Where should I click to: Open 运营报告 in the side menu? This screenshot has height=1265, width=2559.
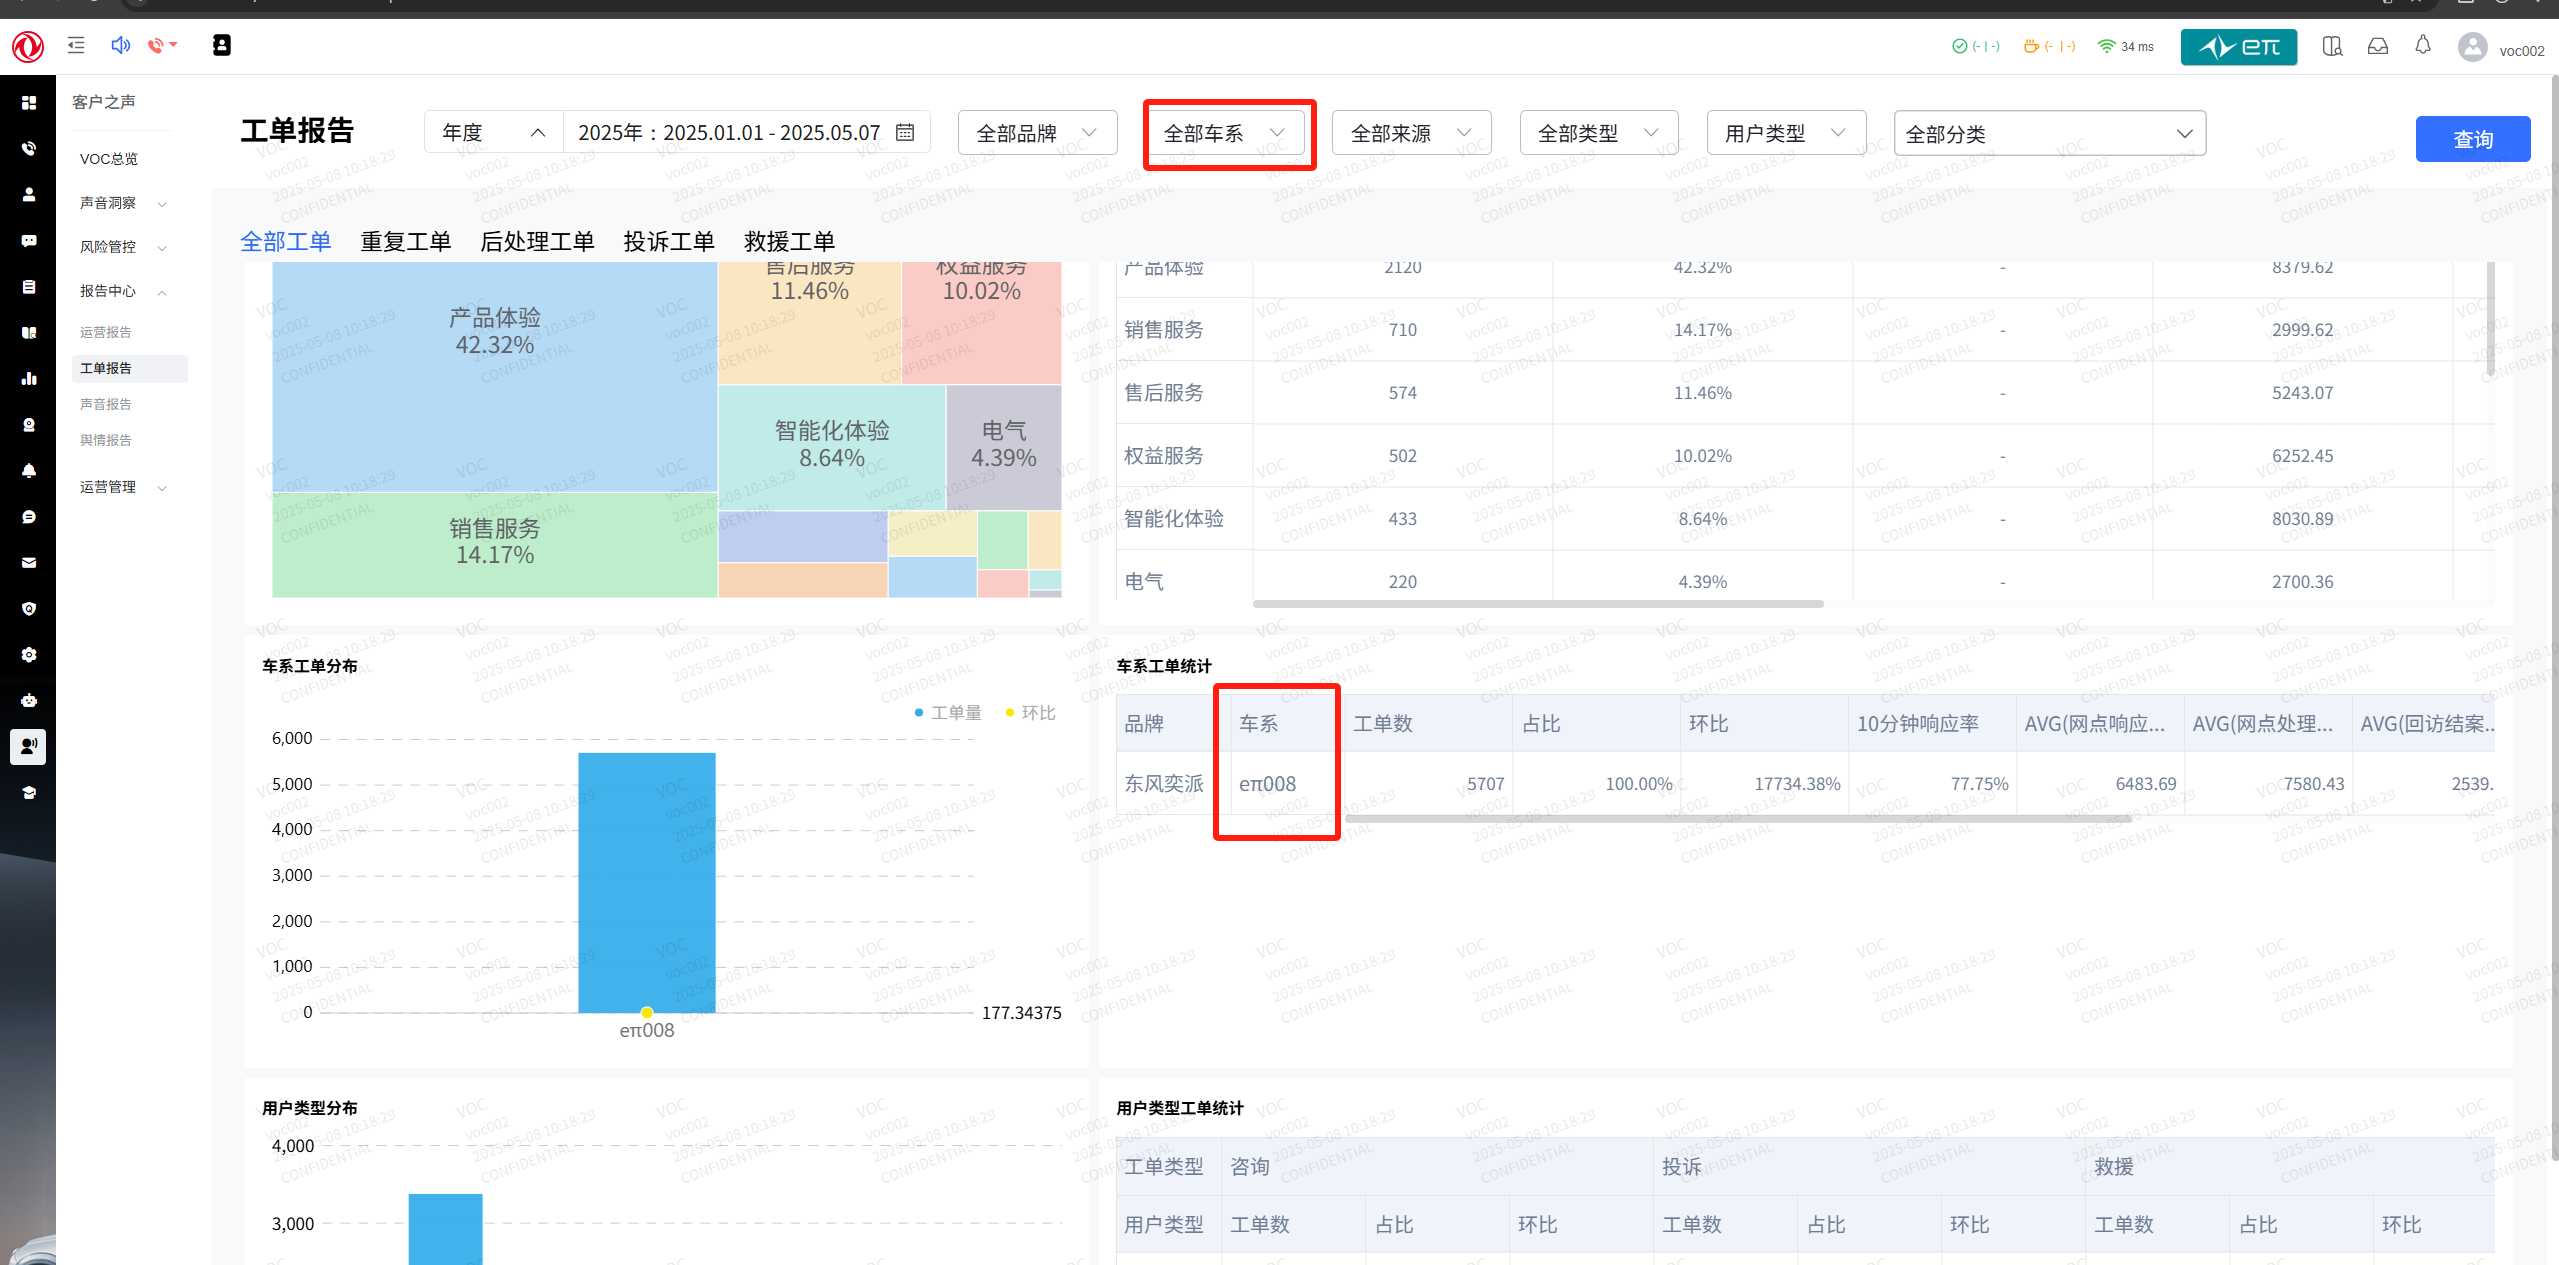[x=106, y=332]
